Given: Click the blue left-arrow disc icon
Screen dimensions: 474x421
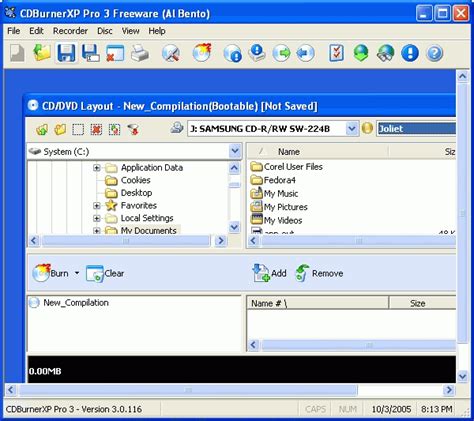Looking at the screenshot, I should [305, 53].
